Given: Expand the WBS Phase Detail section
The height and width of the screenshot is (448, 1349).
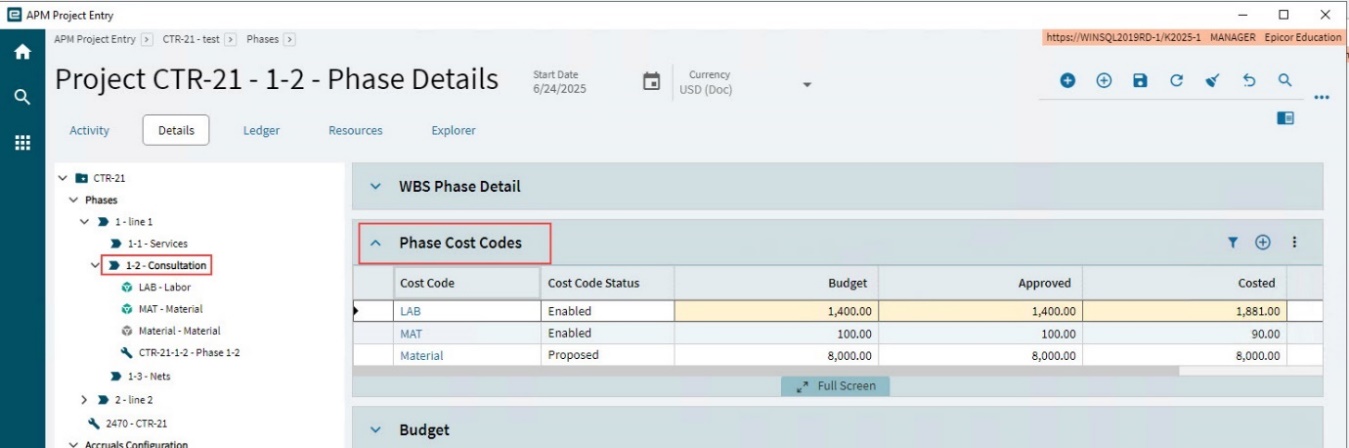Looking at the screenshot, I should pyautogui.click(x=376, y=186).
